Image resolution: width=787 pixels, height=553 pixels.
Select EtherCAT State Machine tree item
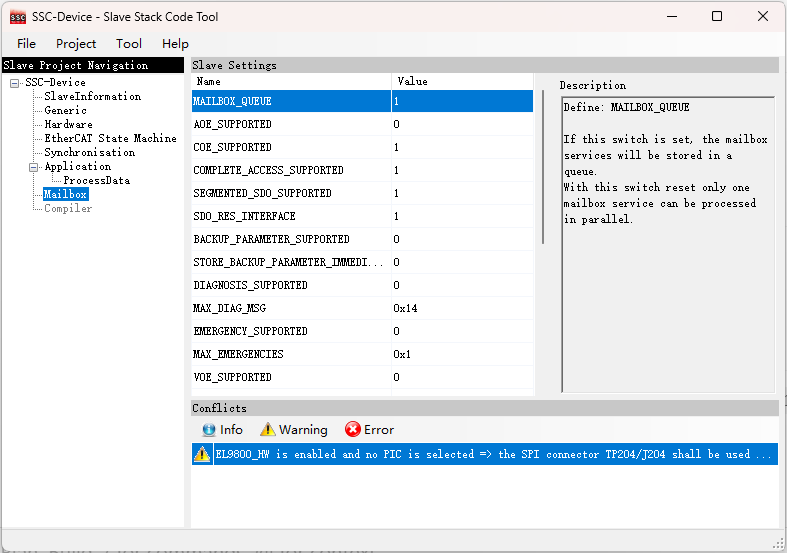[110, 139]
